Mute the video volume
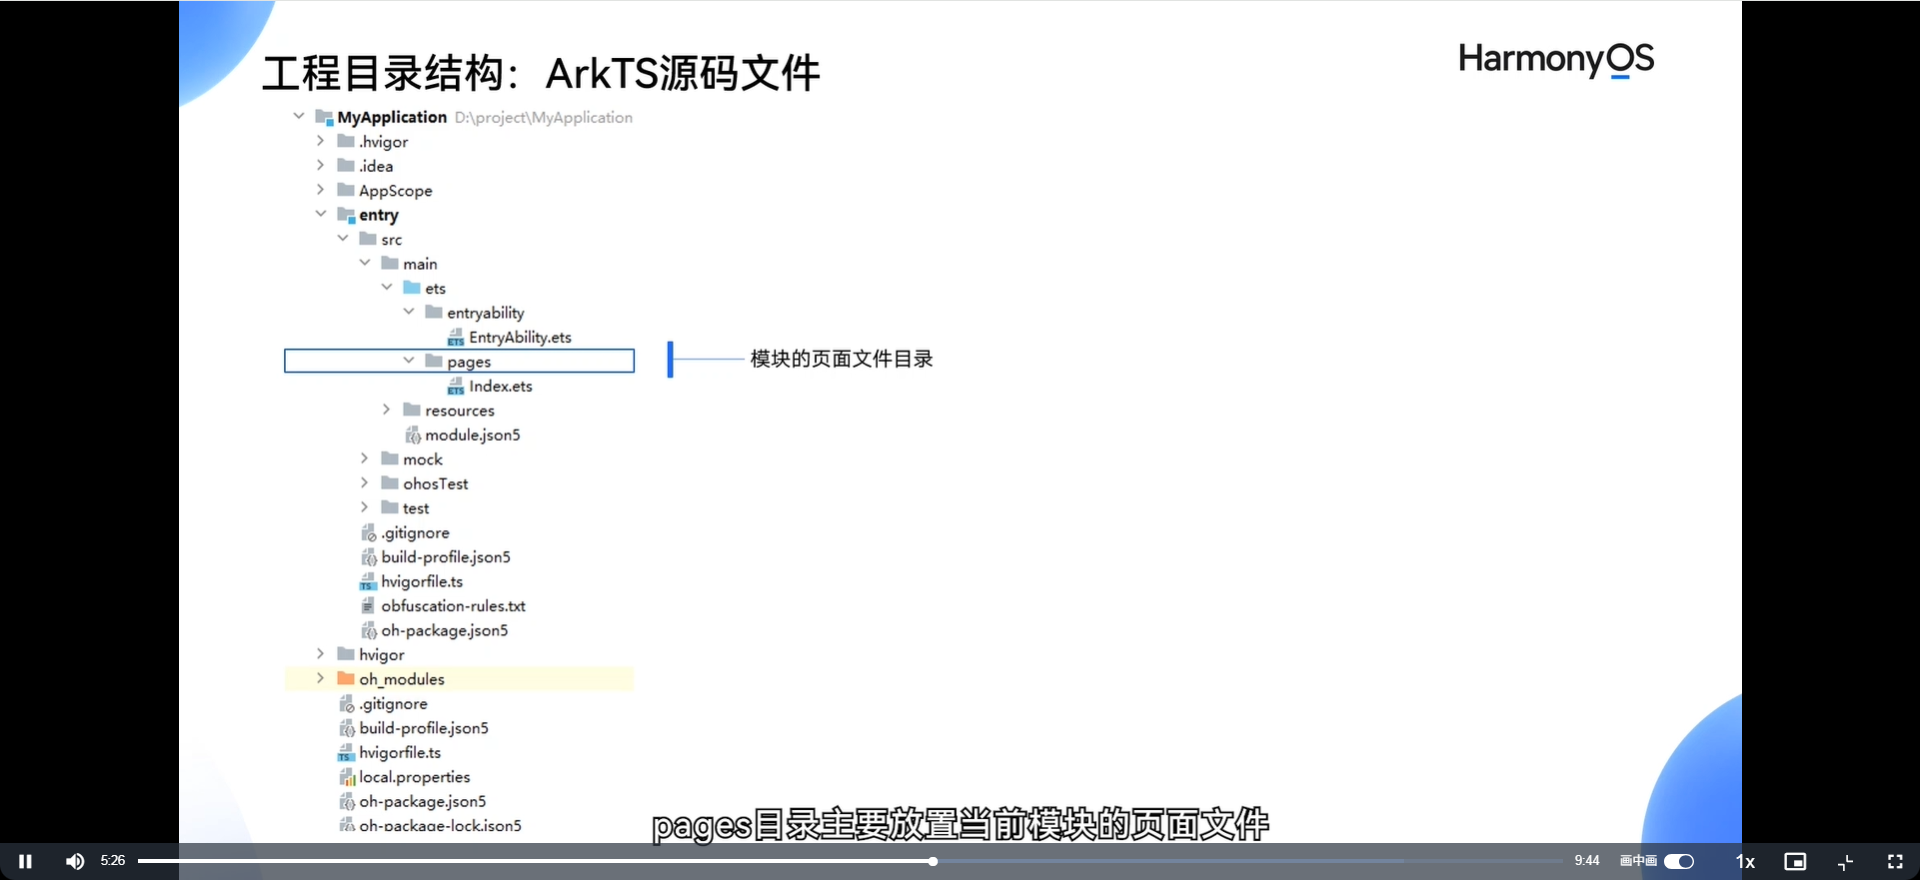This screenshot has width=1920, height=880. coord(75,861)
